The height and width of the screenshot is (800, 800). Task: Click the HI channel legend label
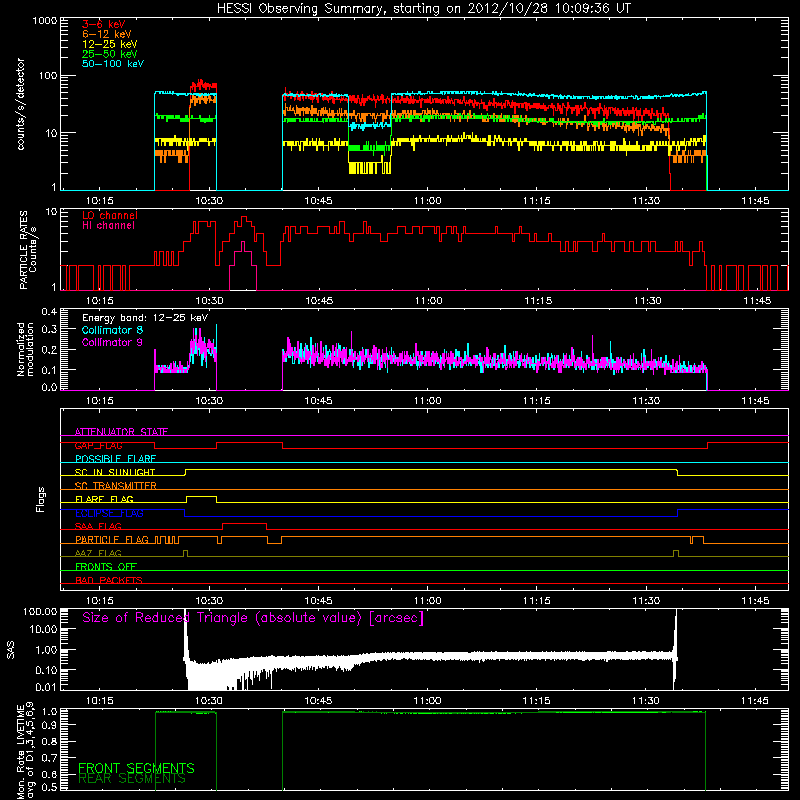pos(109,226)
